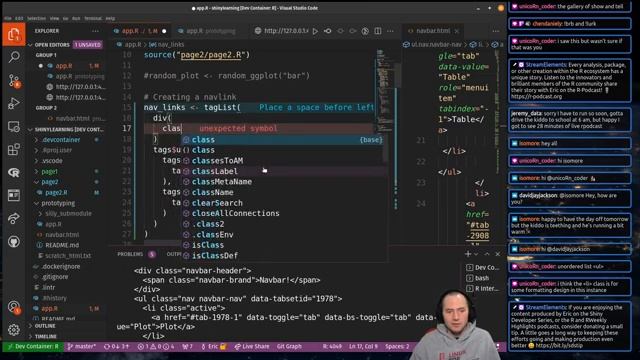The image size is (640, 360).
Task: Click the Split Editor icon
Action: pyautogui.click(x=378, y=31)
